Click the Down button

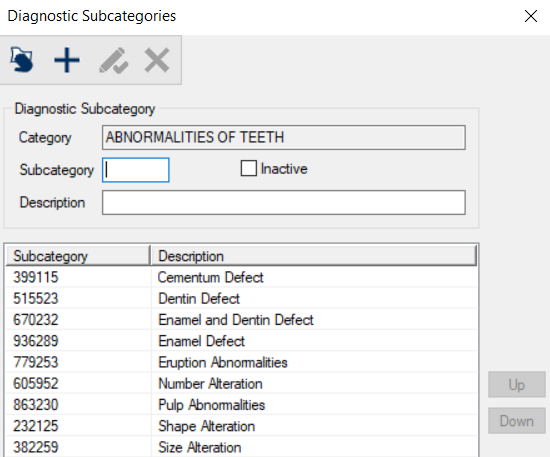click(517, 421)
